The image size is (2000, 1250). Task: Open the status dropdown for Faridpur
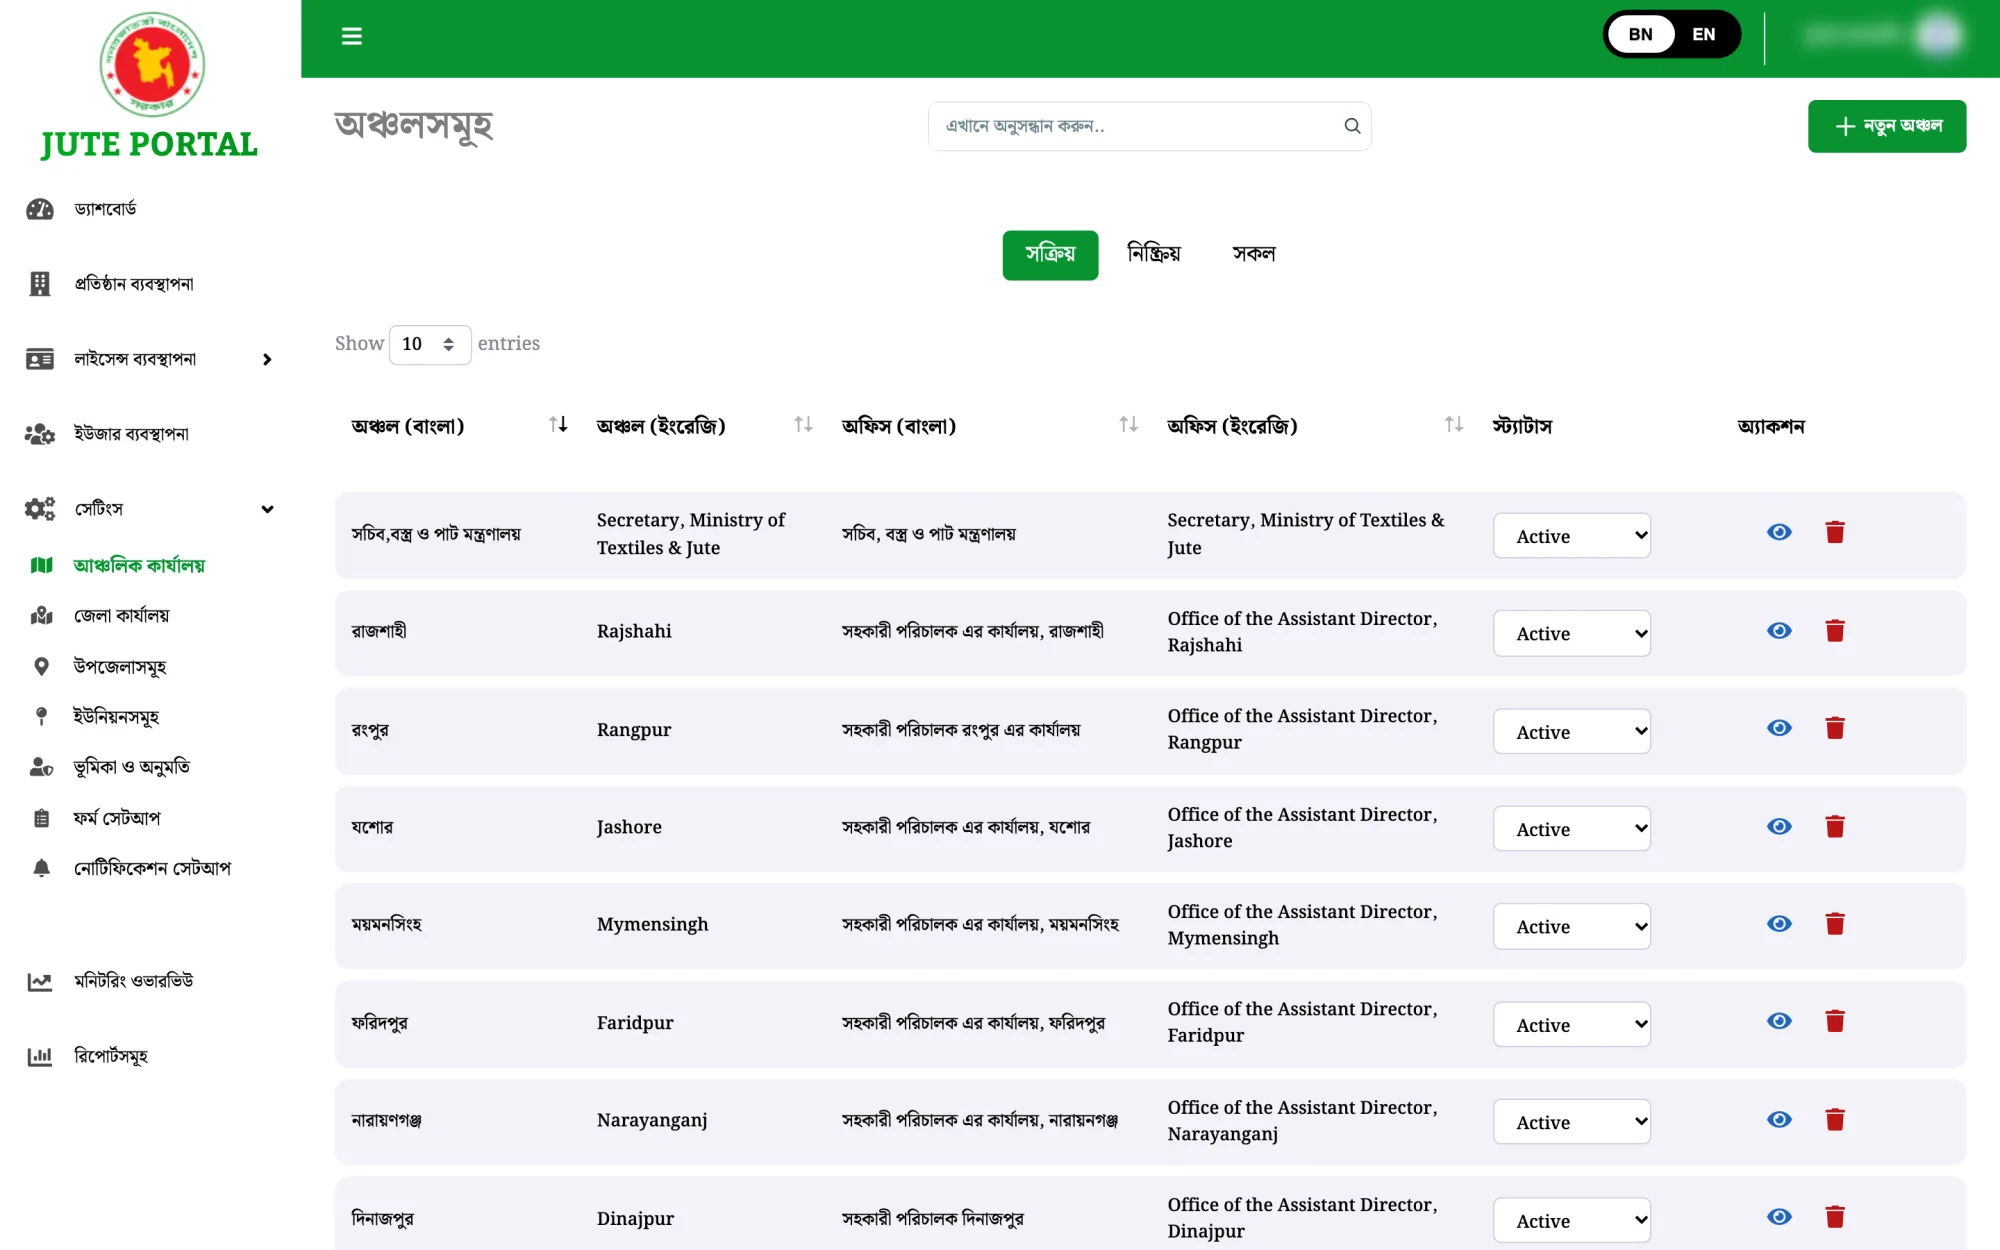1572,1025
